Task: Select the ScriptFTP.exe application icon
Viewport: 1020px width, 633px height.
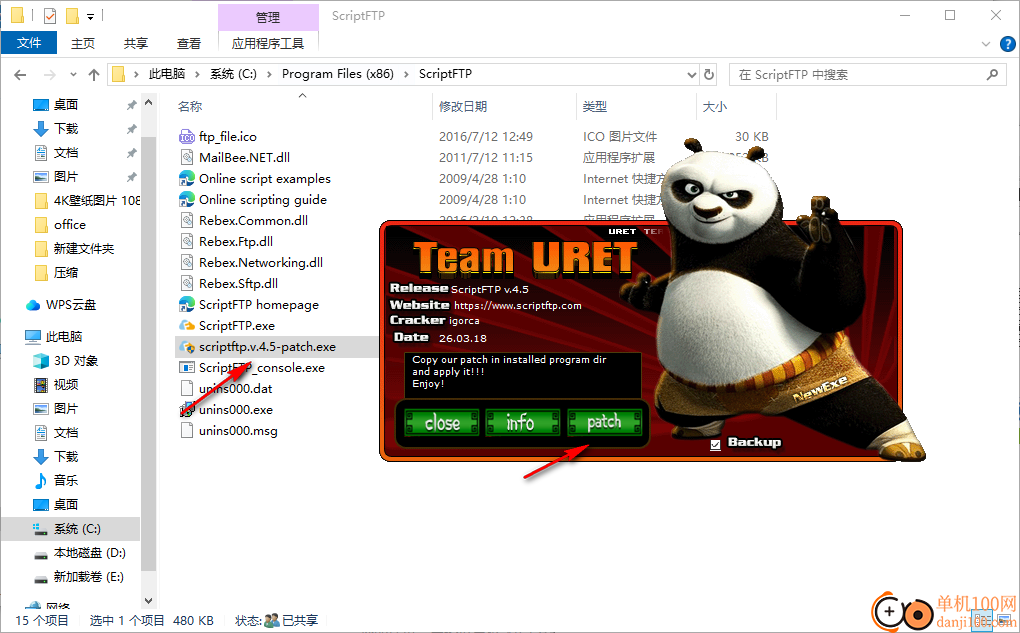Action: 187,325
